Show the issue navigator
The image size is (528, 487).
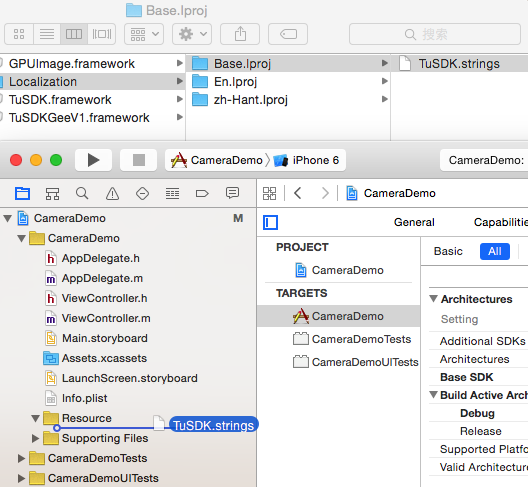(x=112, y=193)
